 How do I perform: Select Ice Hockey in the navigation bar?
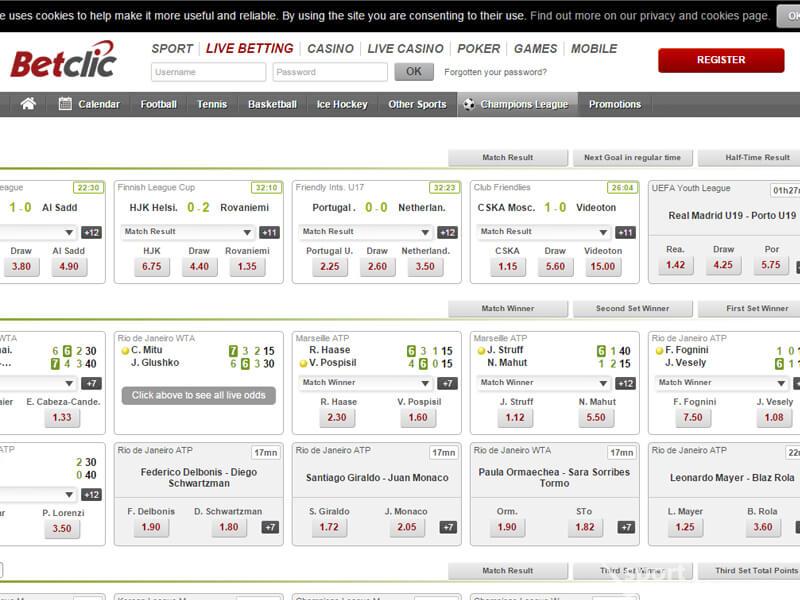342,104
